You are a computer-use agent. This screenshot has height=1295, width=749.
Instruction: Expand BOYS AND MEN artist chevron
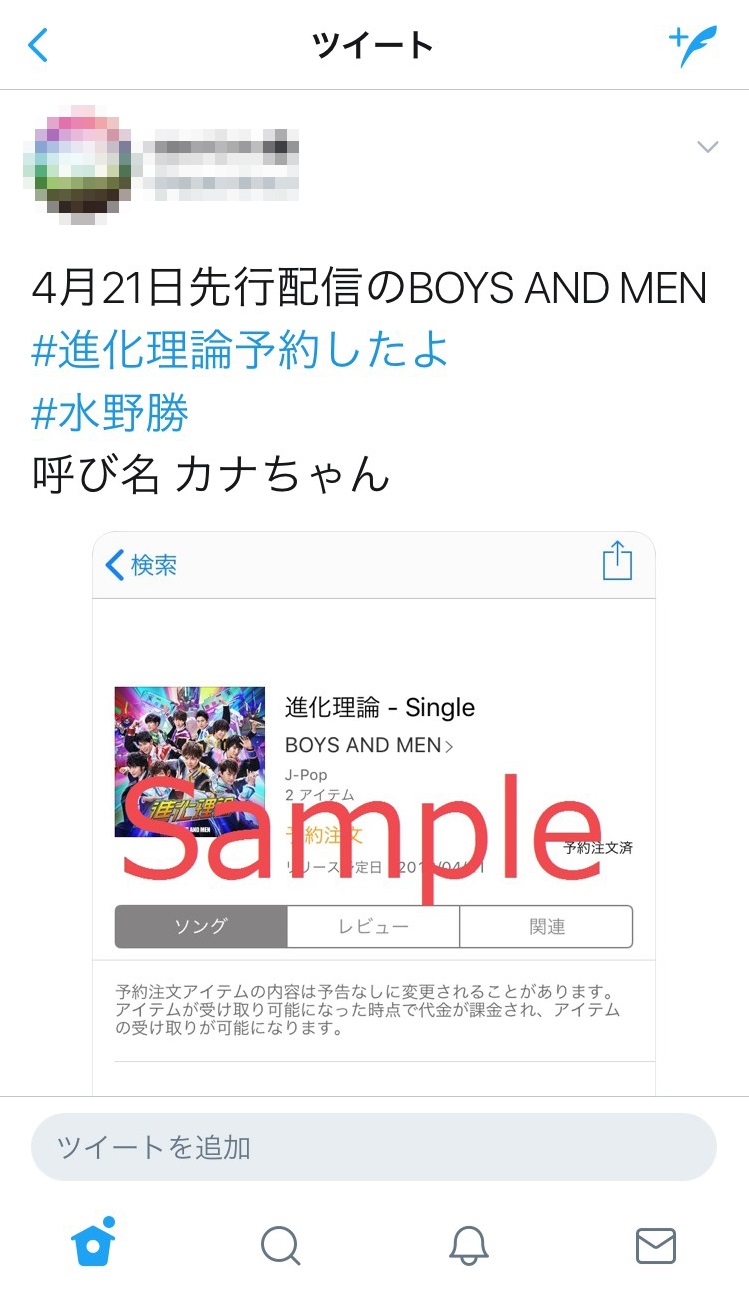449,746
